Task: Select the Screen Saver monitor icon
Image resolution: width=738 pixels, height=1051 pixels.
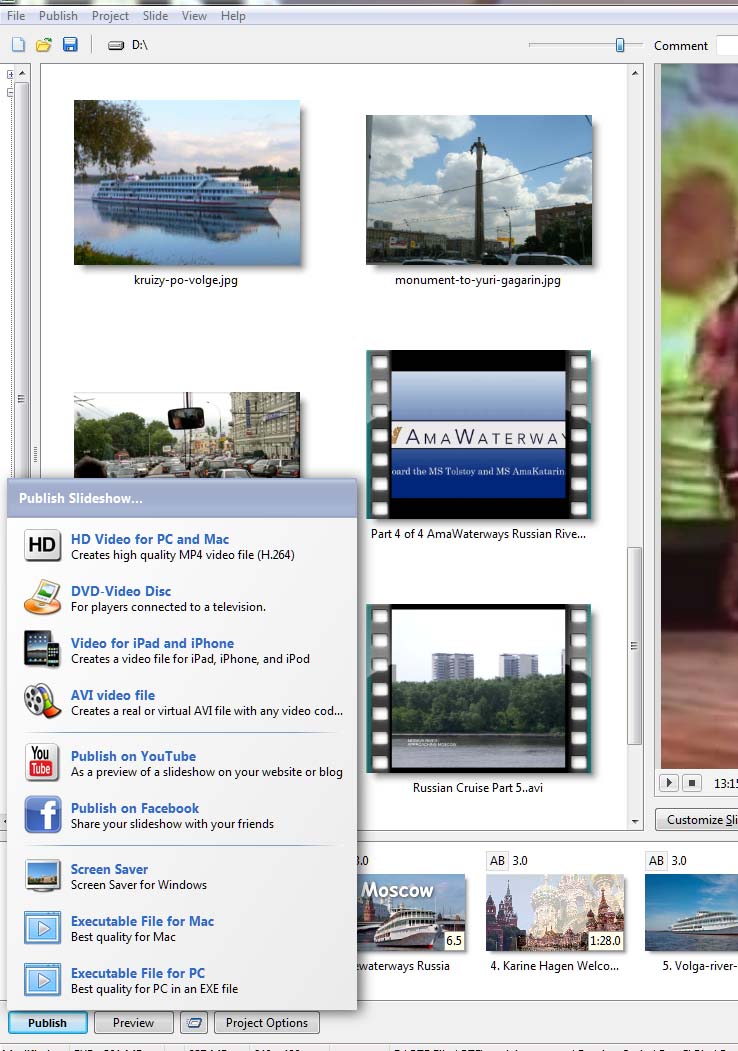Action: pyautogui.click(x=42, y=876)
